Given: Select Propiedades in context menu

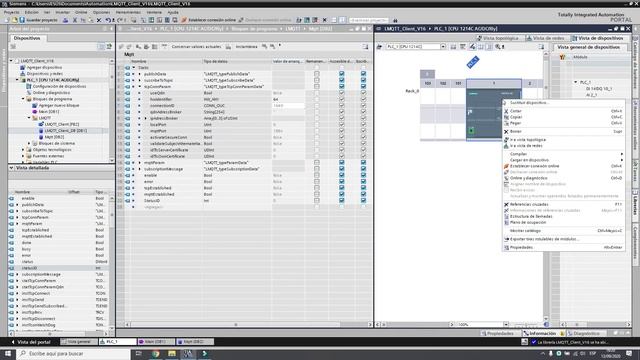Looking at the screenshot, I should pyautogui.click(x=522, y=247).
